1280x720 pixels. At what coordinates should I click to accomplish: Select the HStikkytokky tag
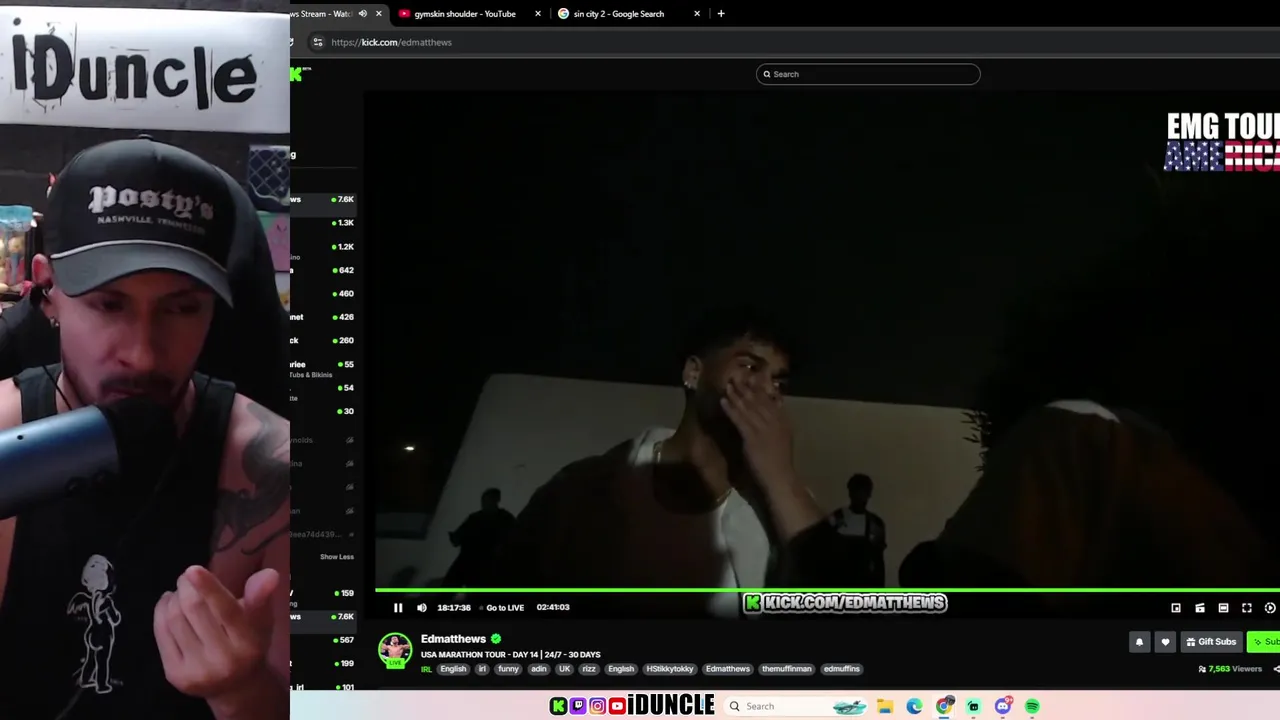(670, 669)
